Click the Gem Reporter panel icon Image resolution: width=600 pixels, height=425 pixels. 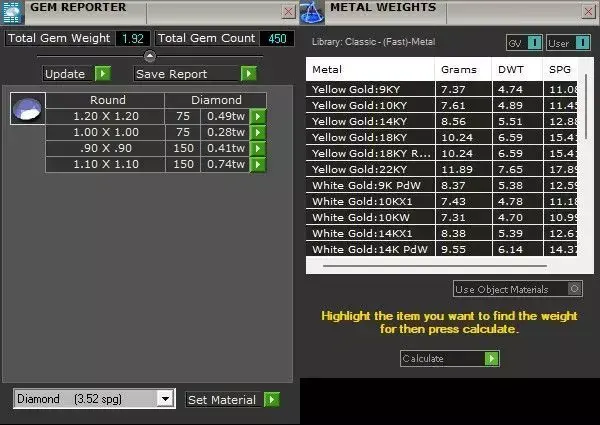pyautogui.click(x=11, y=12)
